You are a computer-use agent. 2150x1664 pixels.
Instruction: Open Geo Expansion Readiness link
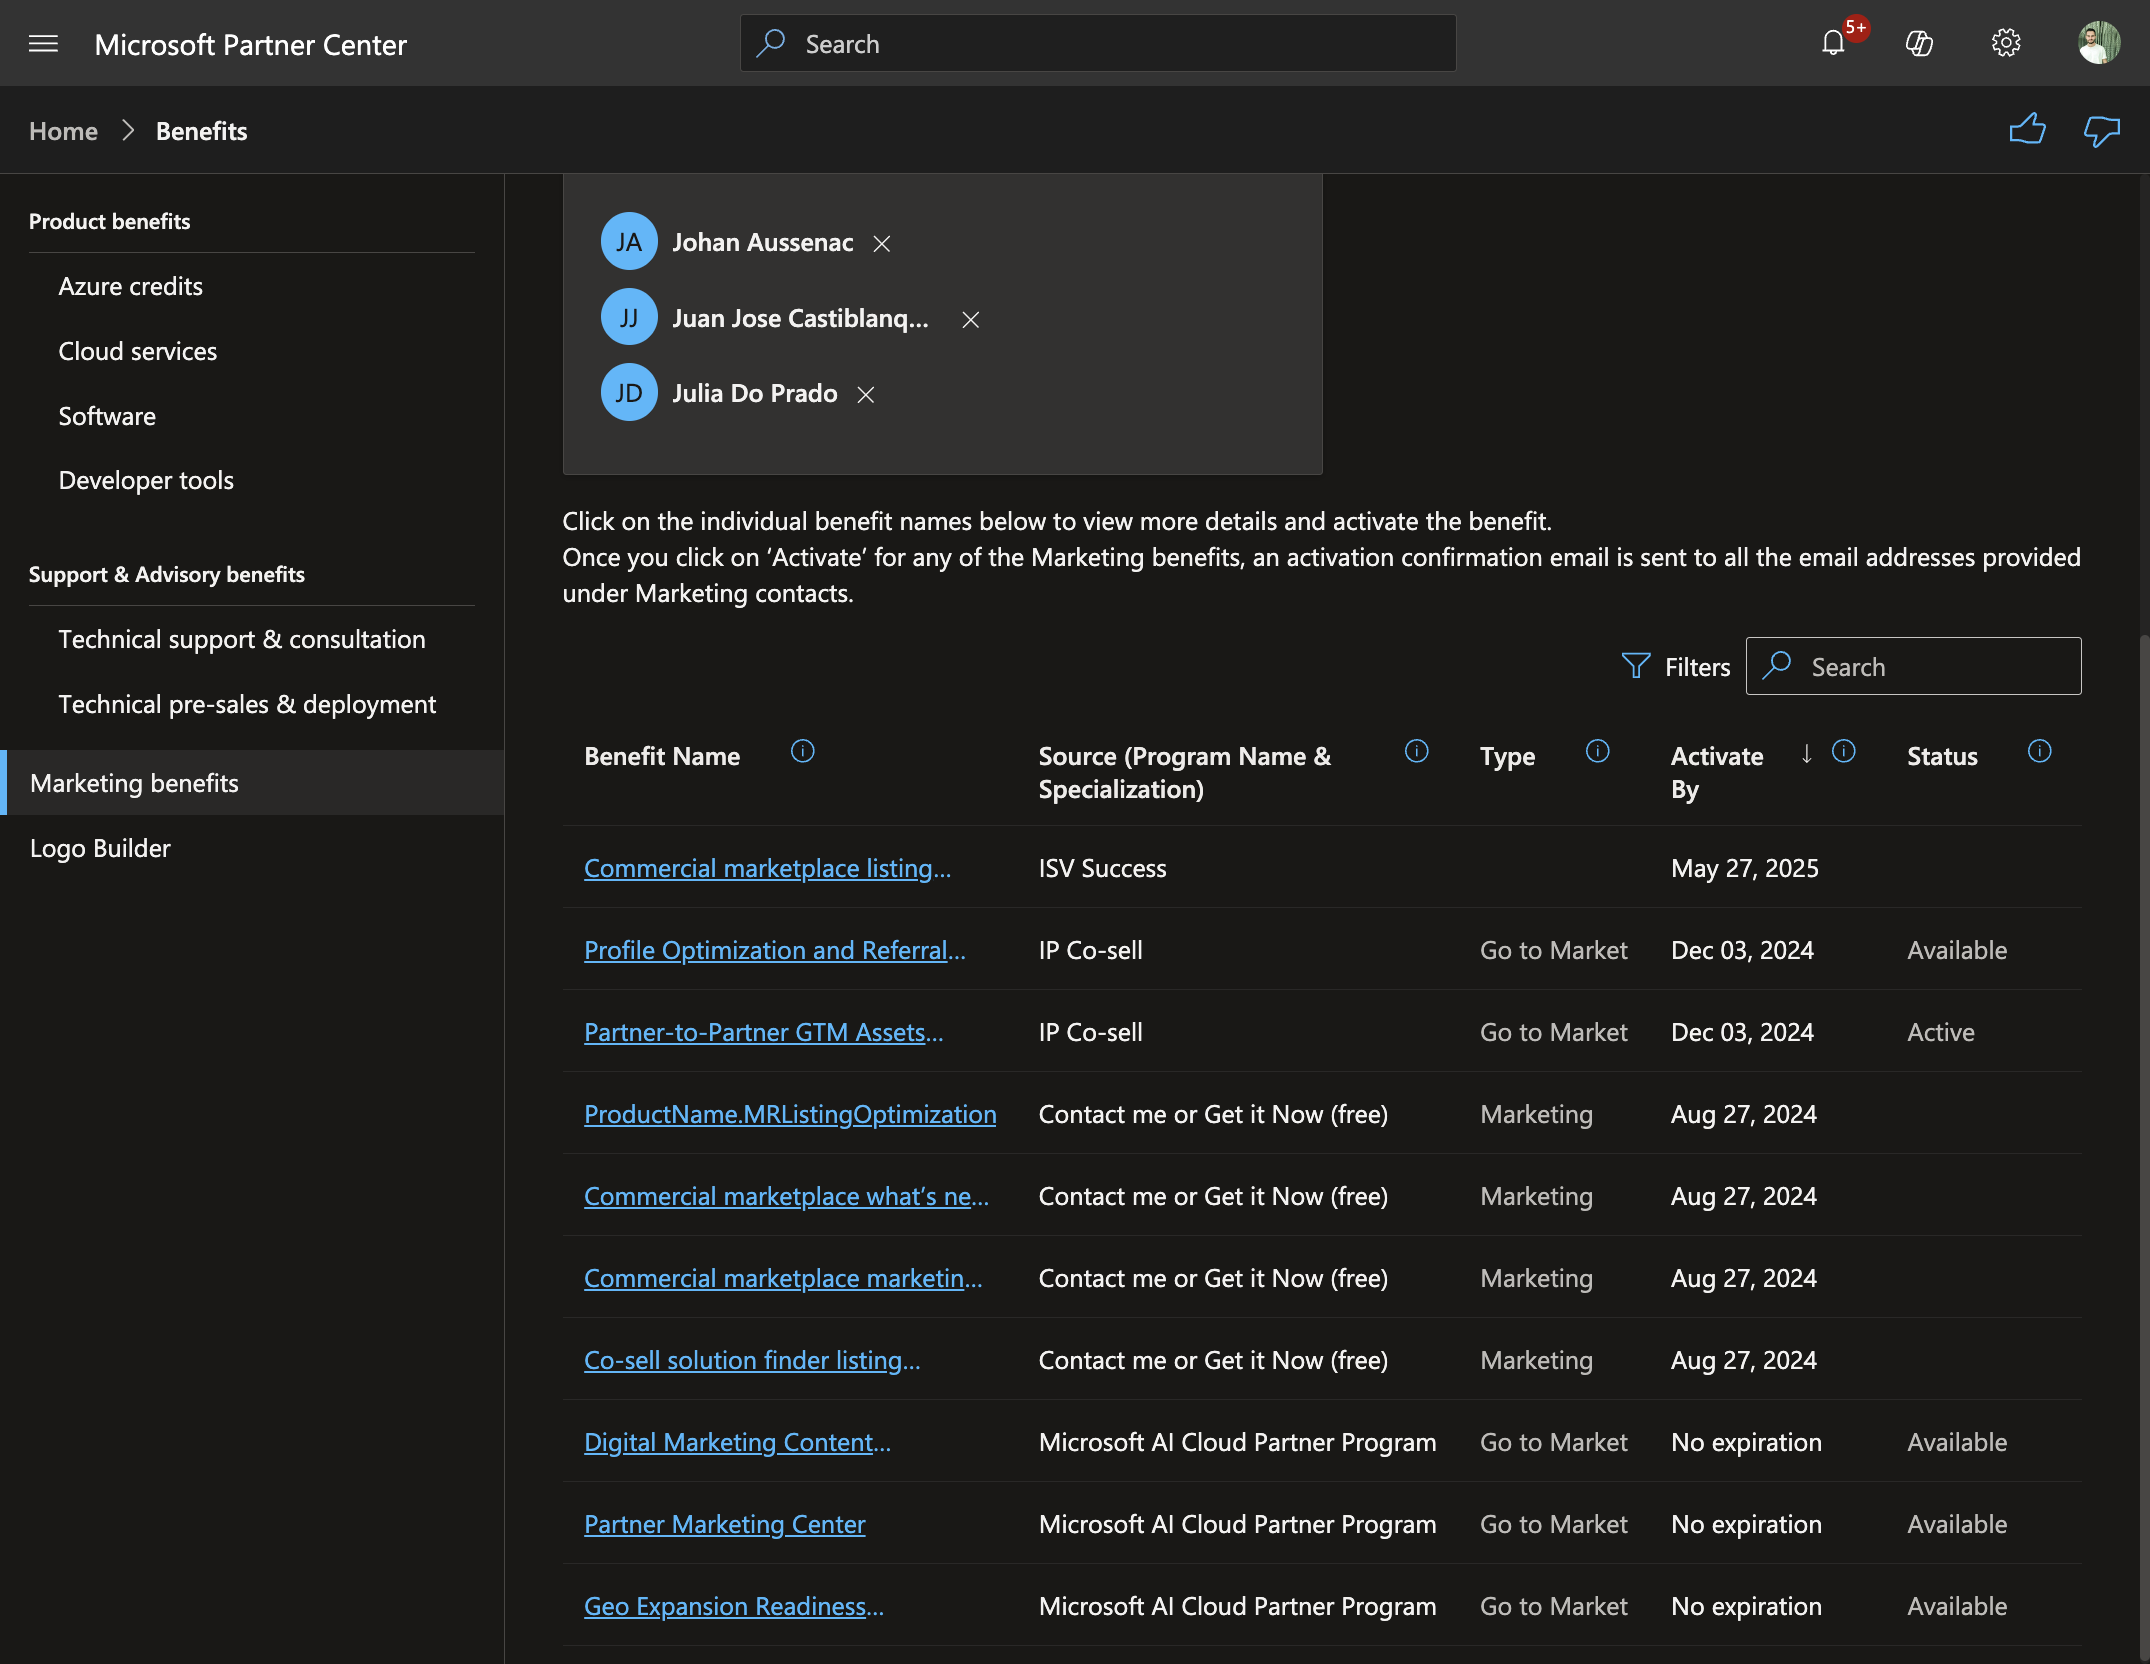coord(734,1606)
